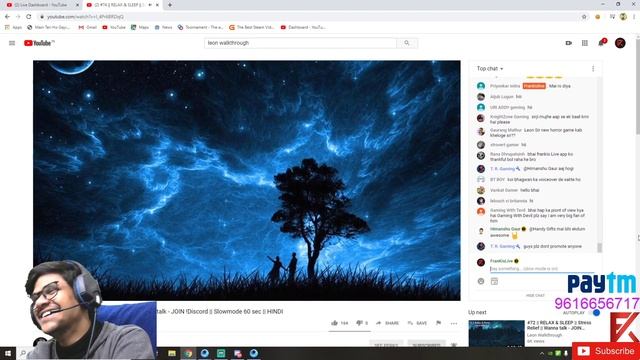Dislike the video with thumbs down
The width and height of the screenshot is (640, 360).
coord(362,323)
